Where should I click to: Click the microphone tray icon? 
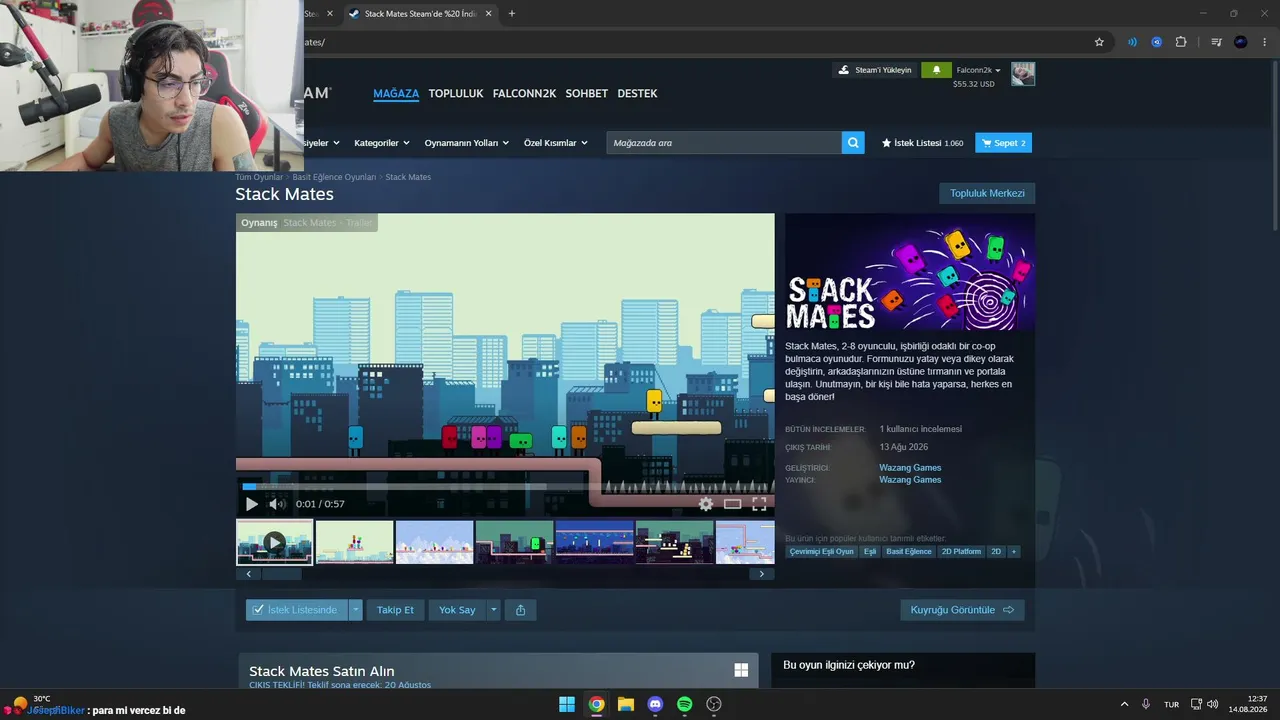click(1146, 704)
